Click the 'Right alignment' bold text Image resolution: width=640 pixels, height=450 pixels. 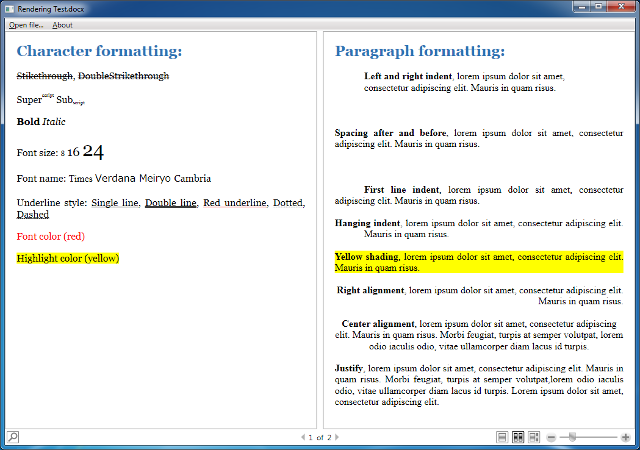pyautogui.click(x=370, y=290)
